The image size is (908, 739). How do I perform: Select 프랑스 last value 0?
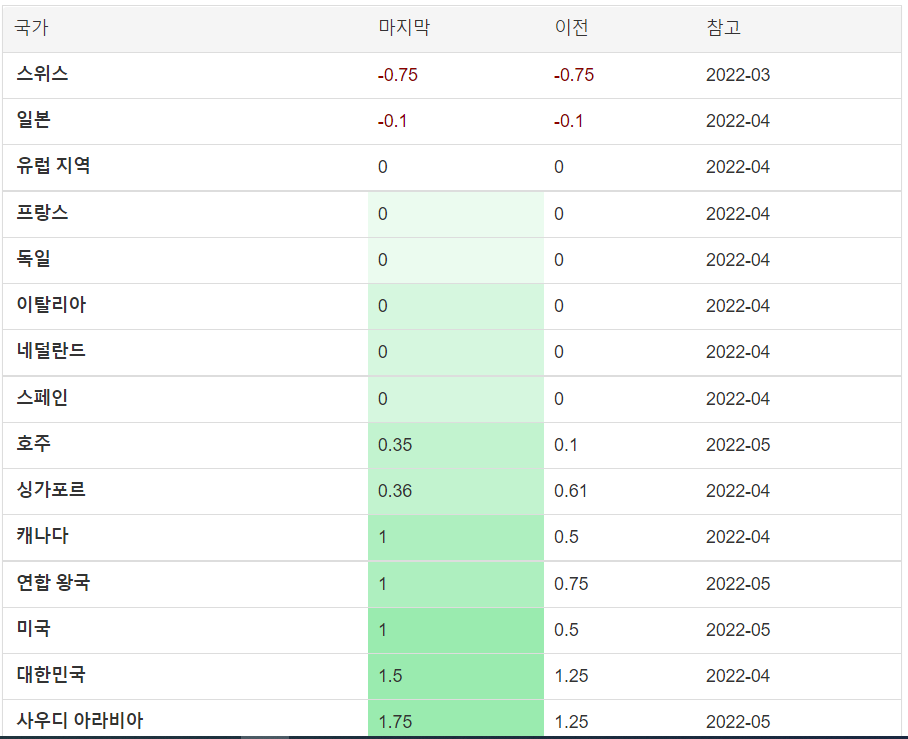pyautogui.click(x=383, y=214)
